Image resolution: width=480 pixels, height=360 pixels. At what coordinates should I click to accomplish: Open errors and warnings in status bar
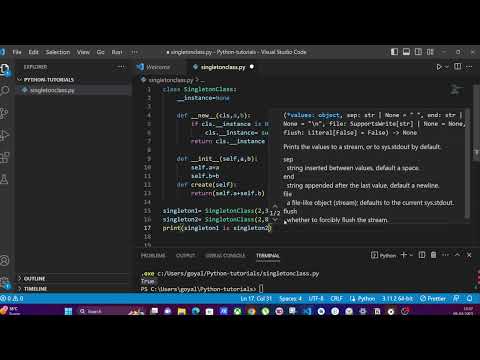coord(13,298)
